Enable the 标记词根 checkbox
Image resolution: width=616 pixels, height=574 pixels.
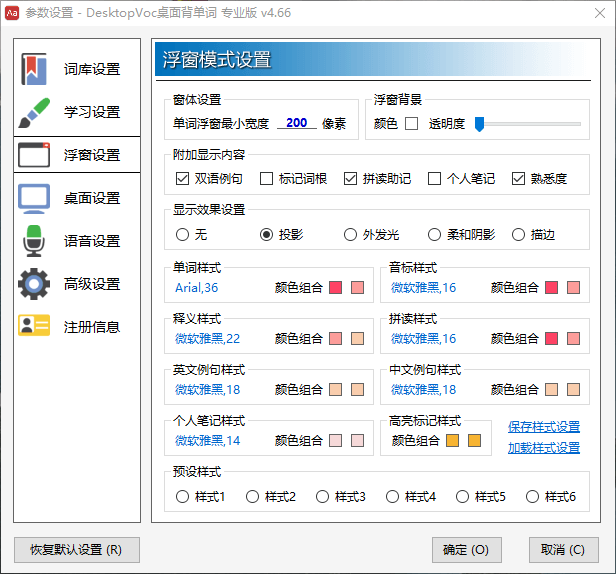pos(266,179)
